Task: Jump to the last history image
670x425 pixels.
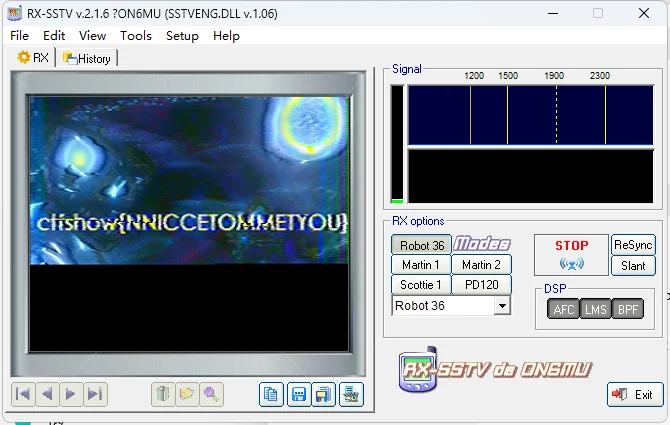Action: pos(95,395)
